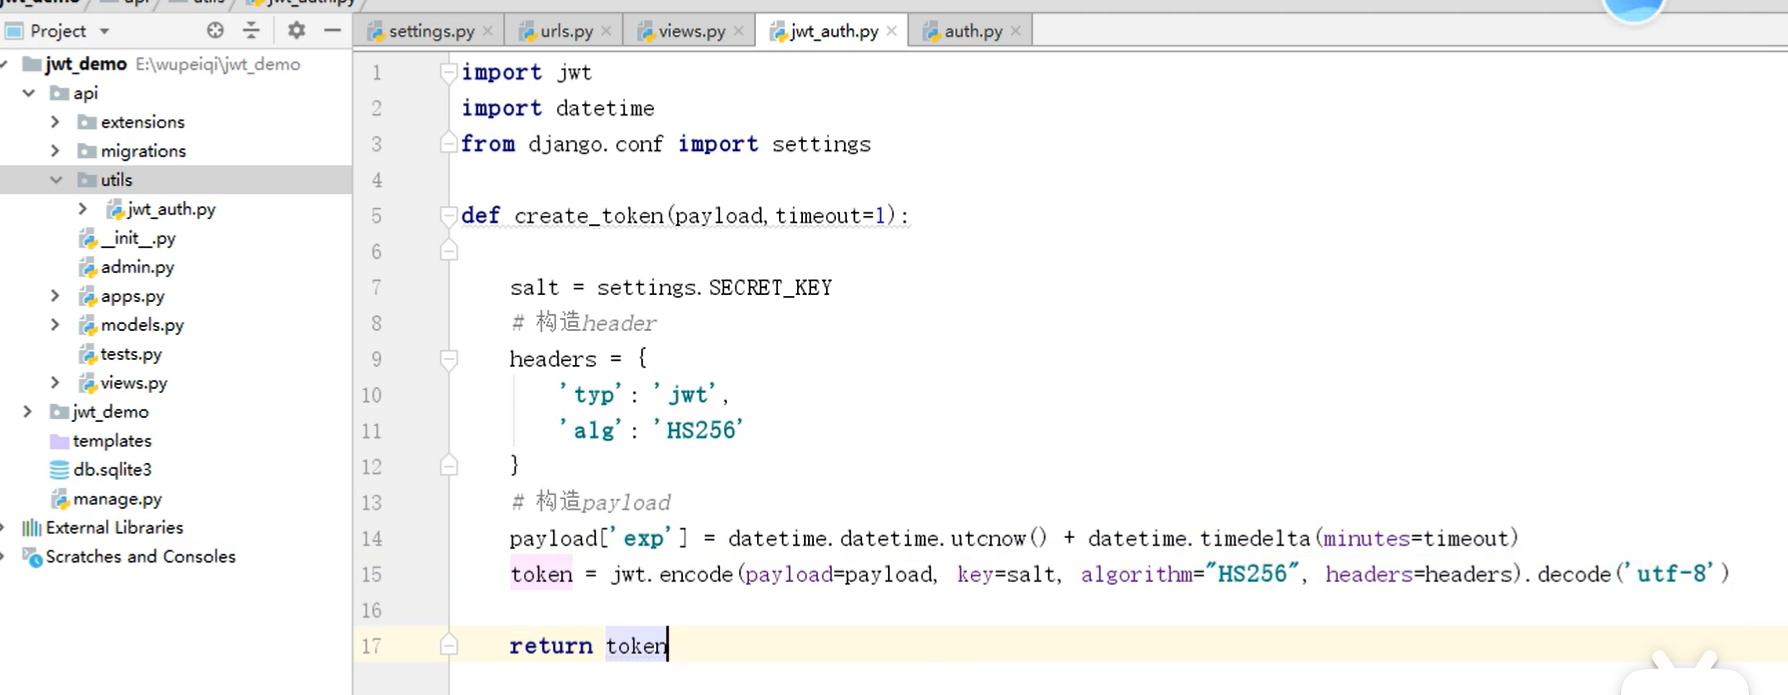
Task: Expand the jwt_demo subfolder
Action: [x=28, y=411]
